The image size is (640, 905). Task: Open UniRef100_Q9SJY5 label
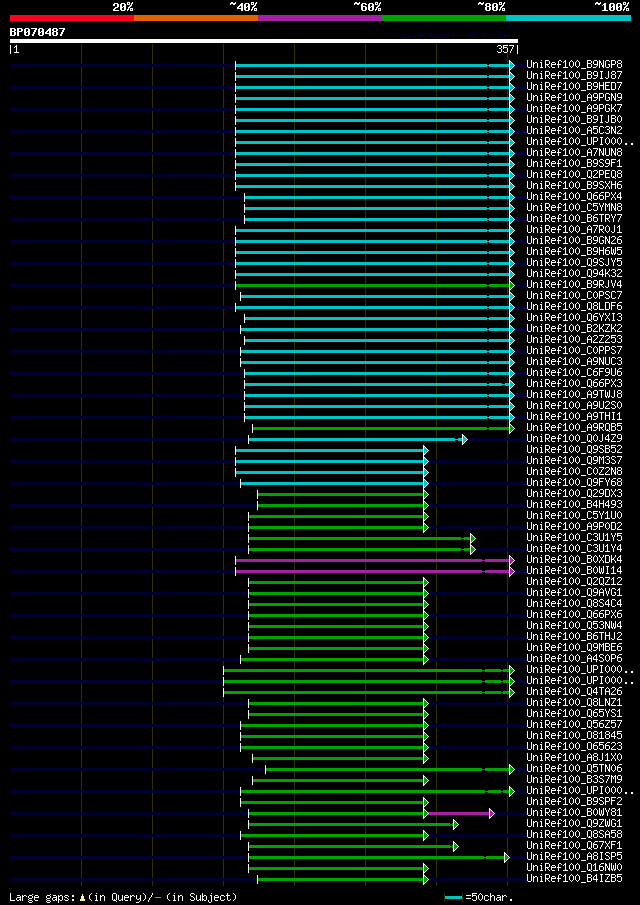click(574, 263)
